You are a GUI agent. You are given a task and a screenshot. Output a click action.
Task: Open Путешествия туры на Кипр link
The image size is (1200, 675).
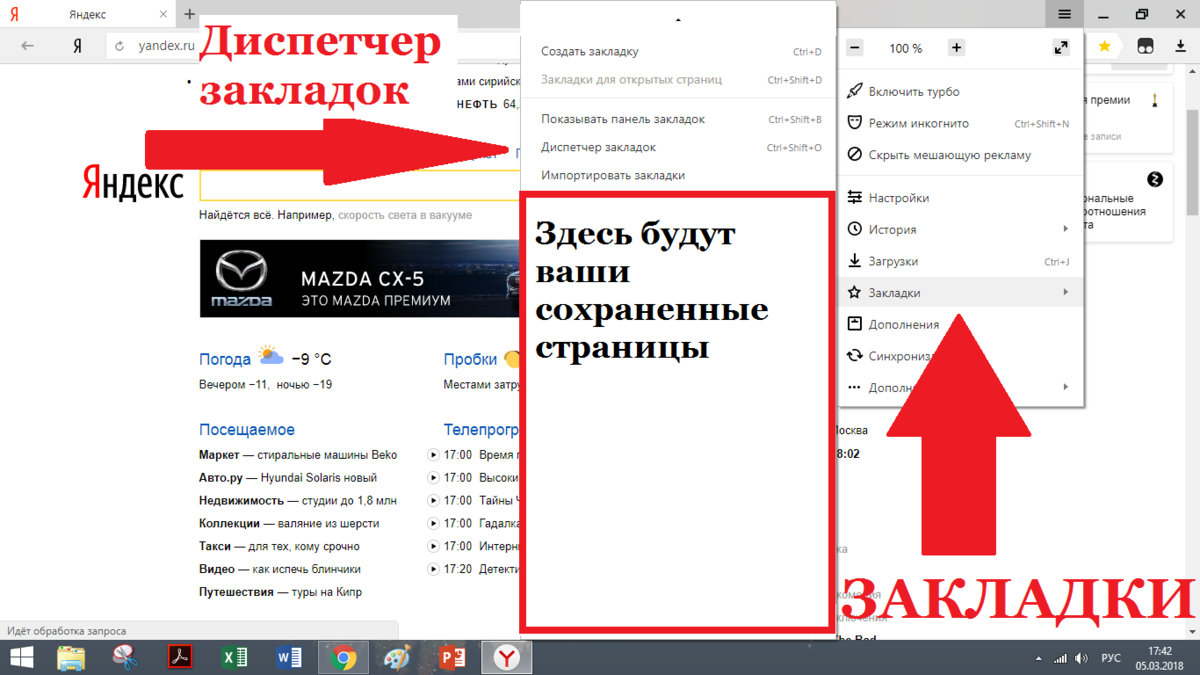(280, 593)
